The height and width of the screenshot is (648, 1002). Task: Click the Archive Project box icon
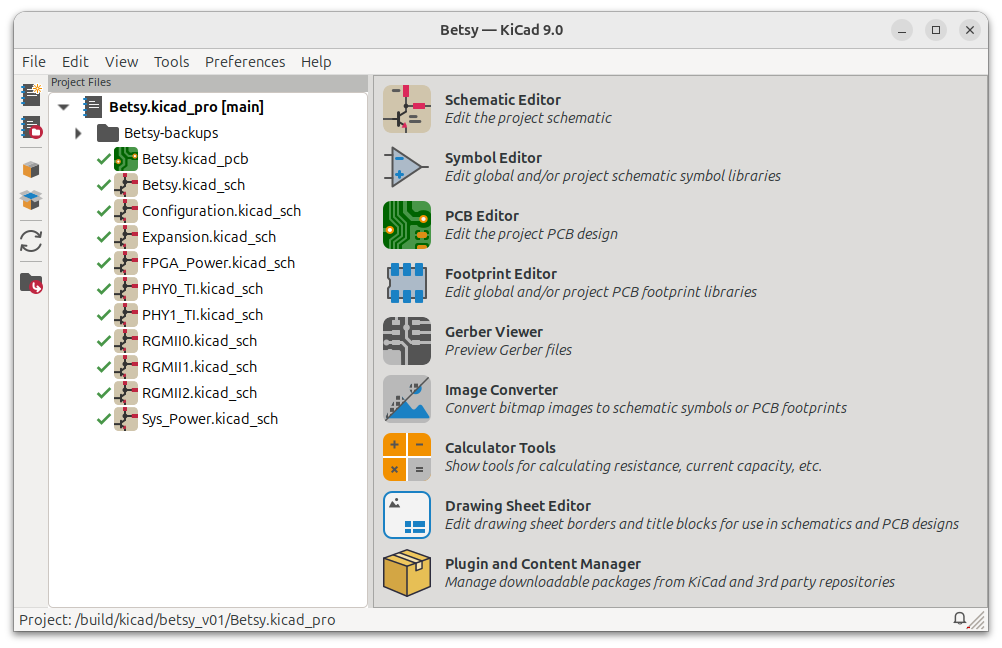point(31,170)
